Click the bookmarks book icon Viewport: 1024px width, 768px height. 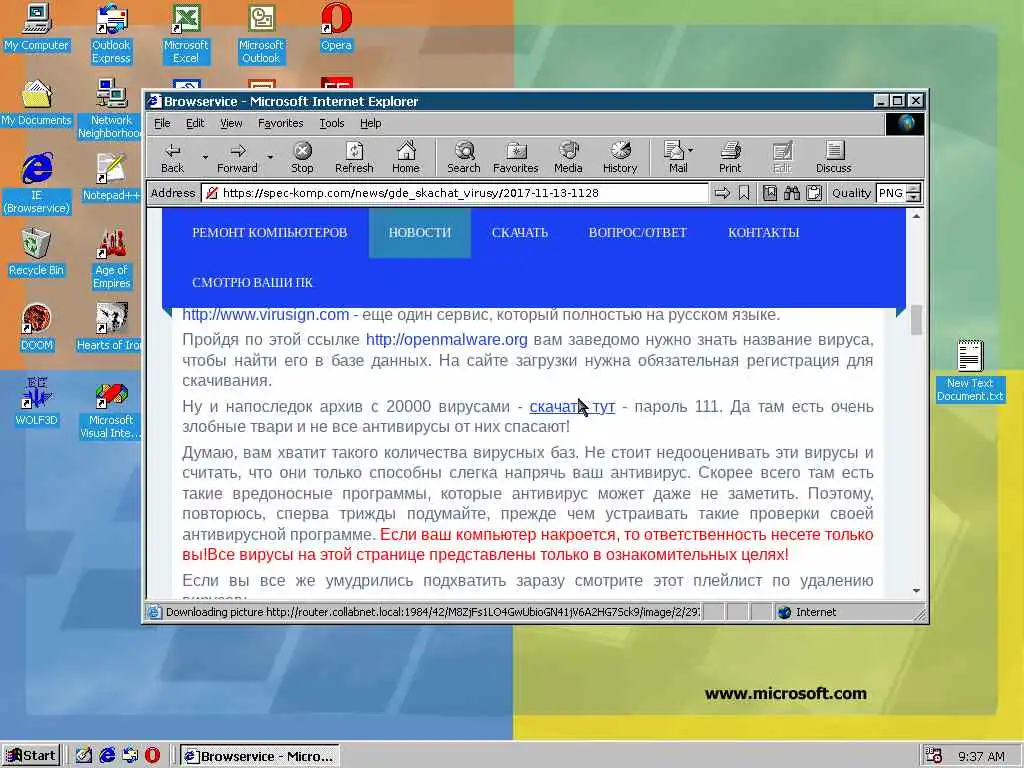(770, 193)
